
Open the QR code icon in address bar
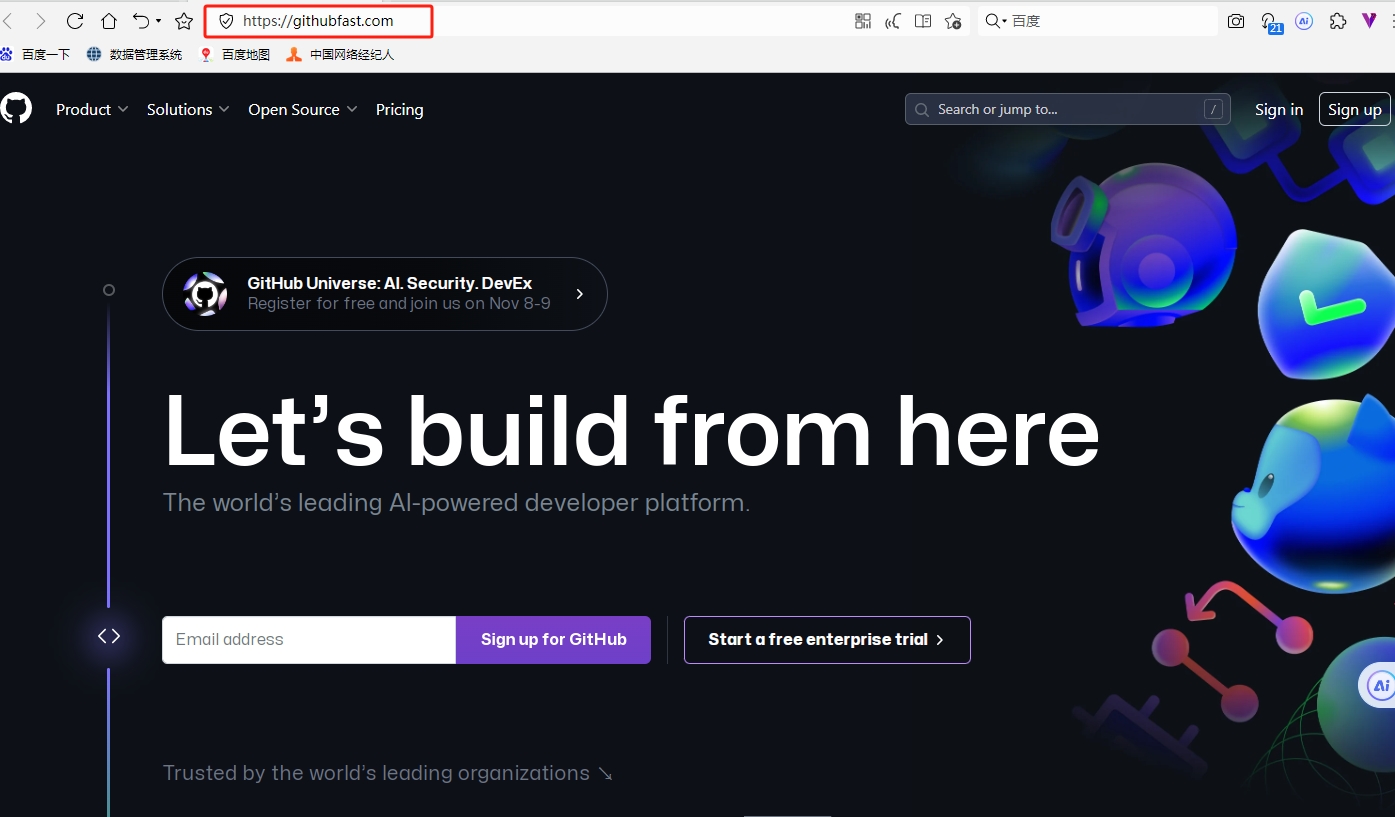863,21
